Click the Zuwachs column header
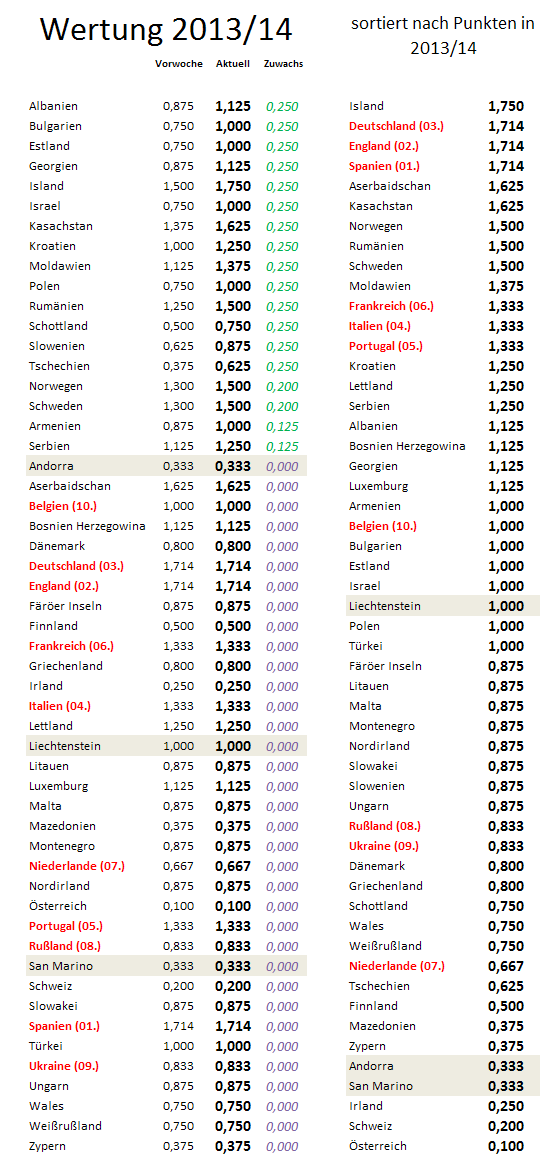The height and width of the screenshot is (1156, 540). (283, 64)
